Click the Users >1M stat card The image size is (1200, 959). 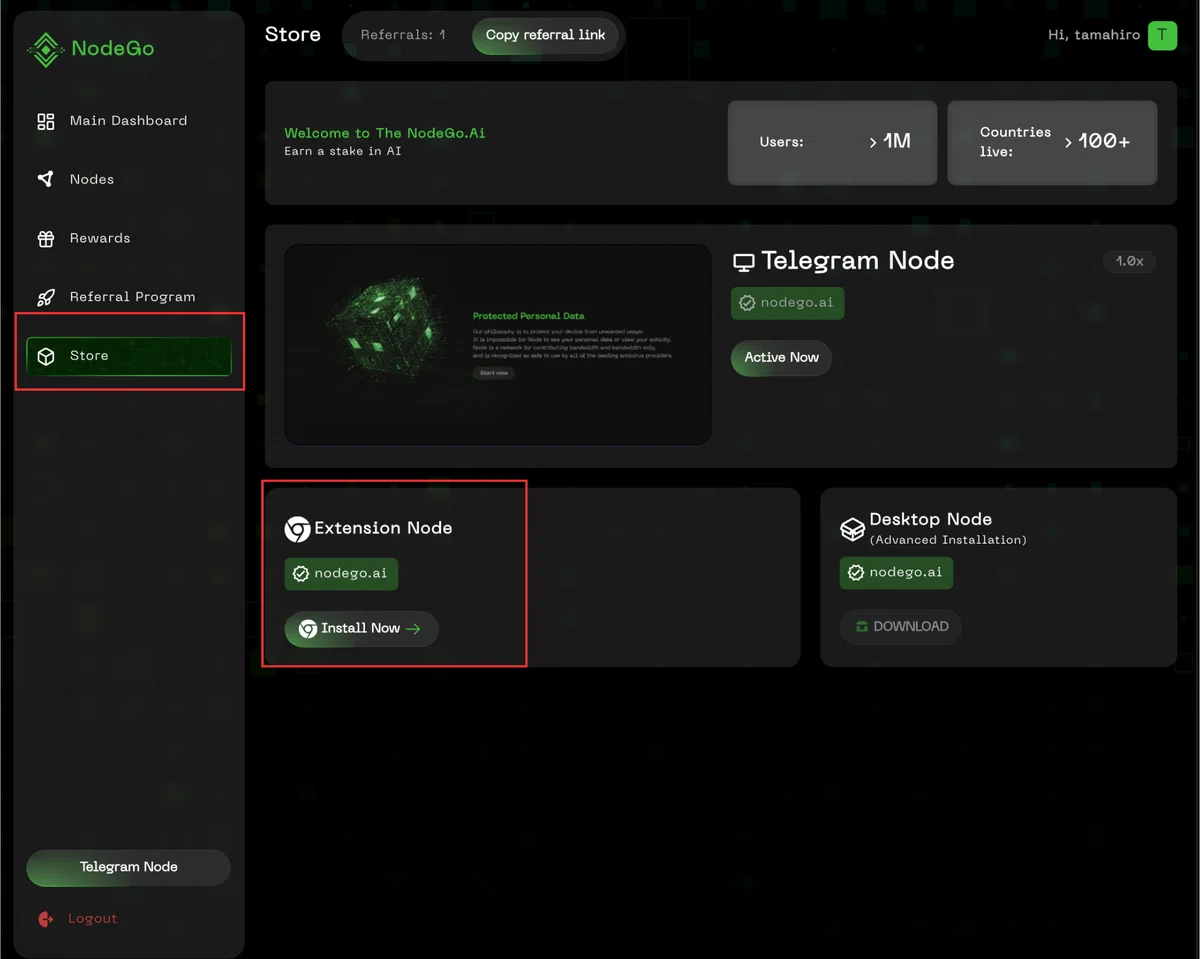click(832, 142)
